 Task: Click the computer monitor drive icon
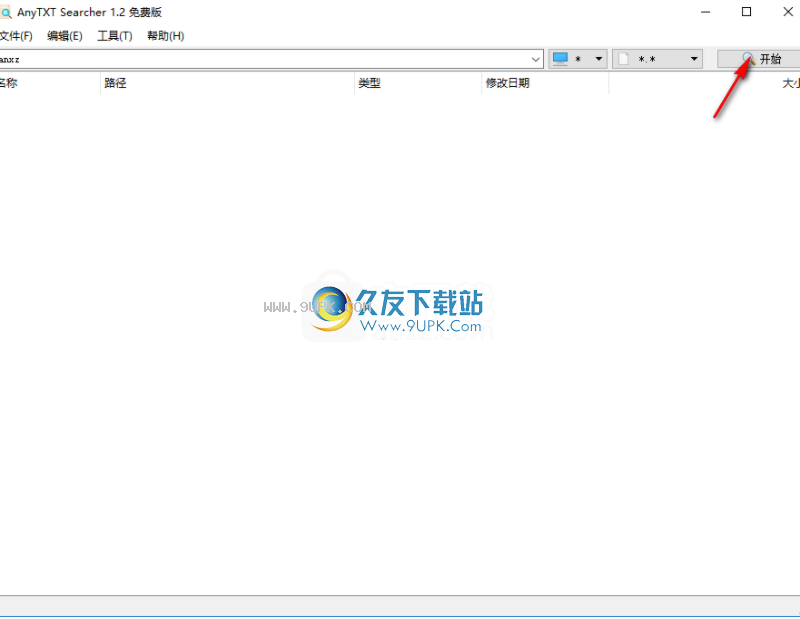coord(560,59)
